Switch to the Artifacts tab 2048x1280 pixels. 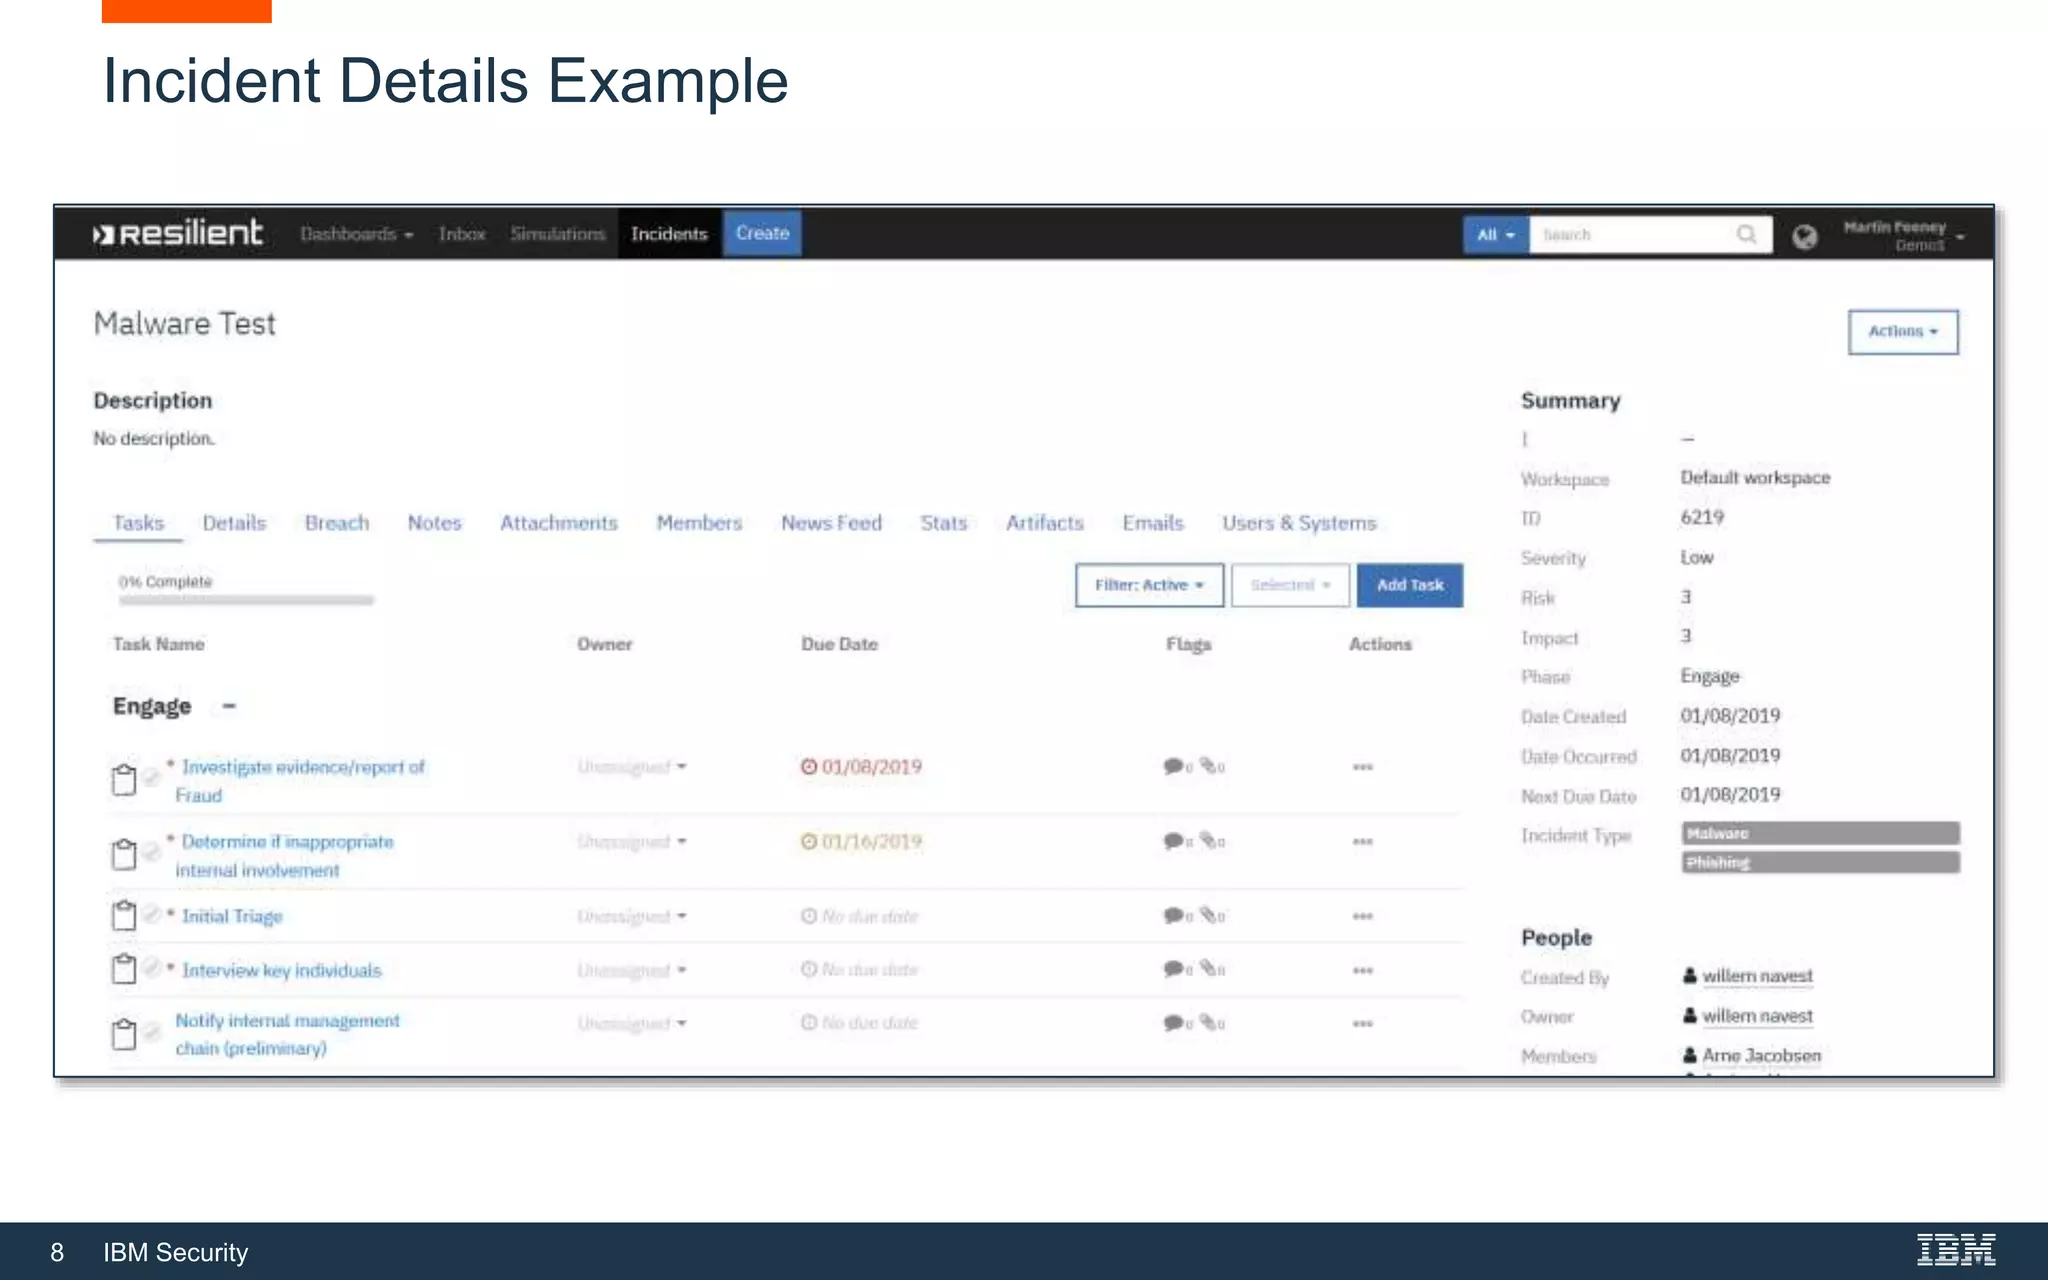coord(1045,523)
